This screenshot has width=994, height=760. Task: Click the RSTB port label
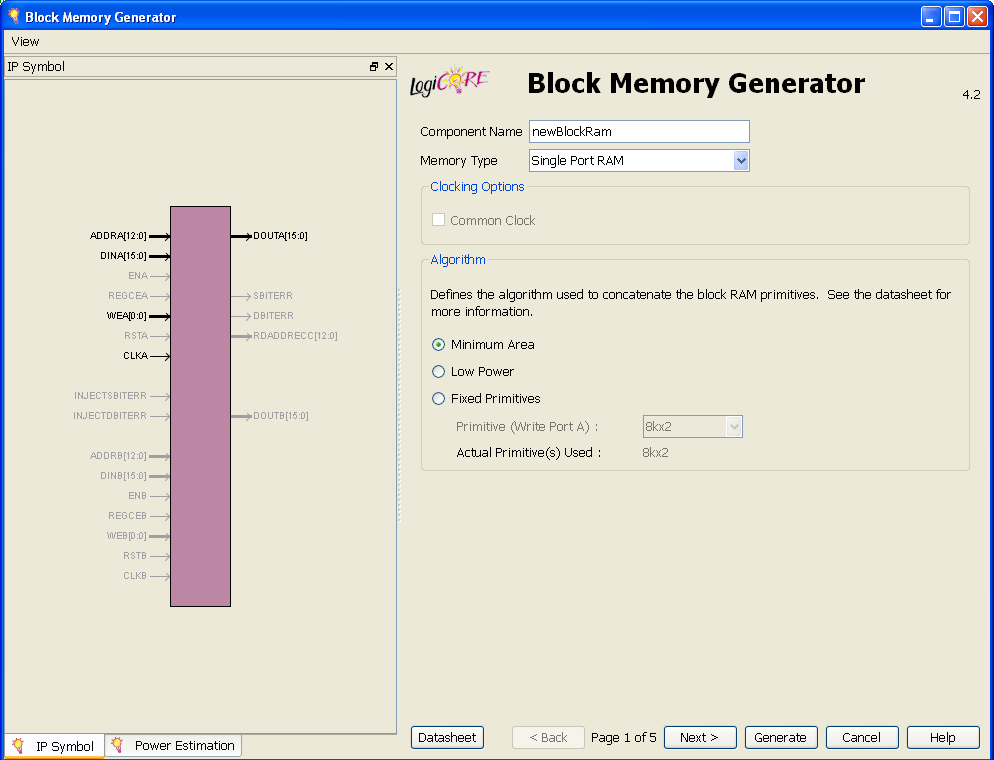(135, 556)
